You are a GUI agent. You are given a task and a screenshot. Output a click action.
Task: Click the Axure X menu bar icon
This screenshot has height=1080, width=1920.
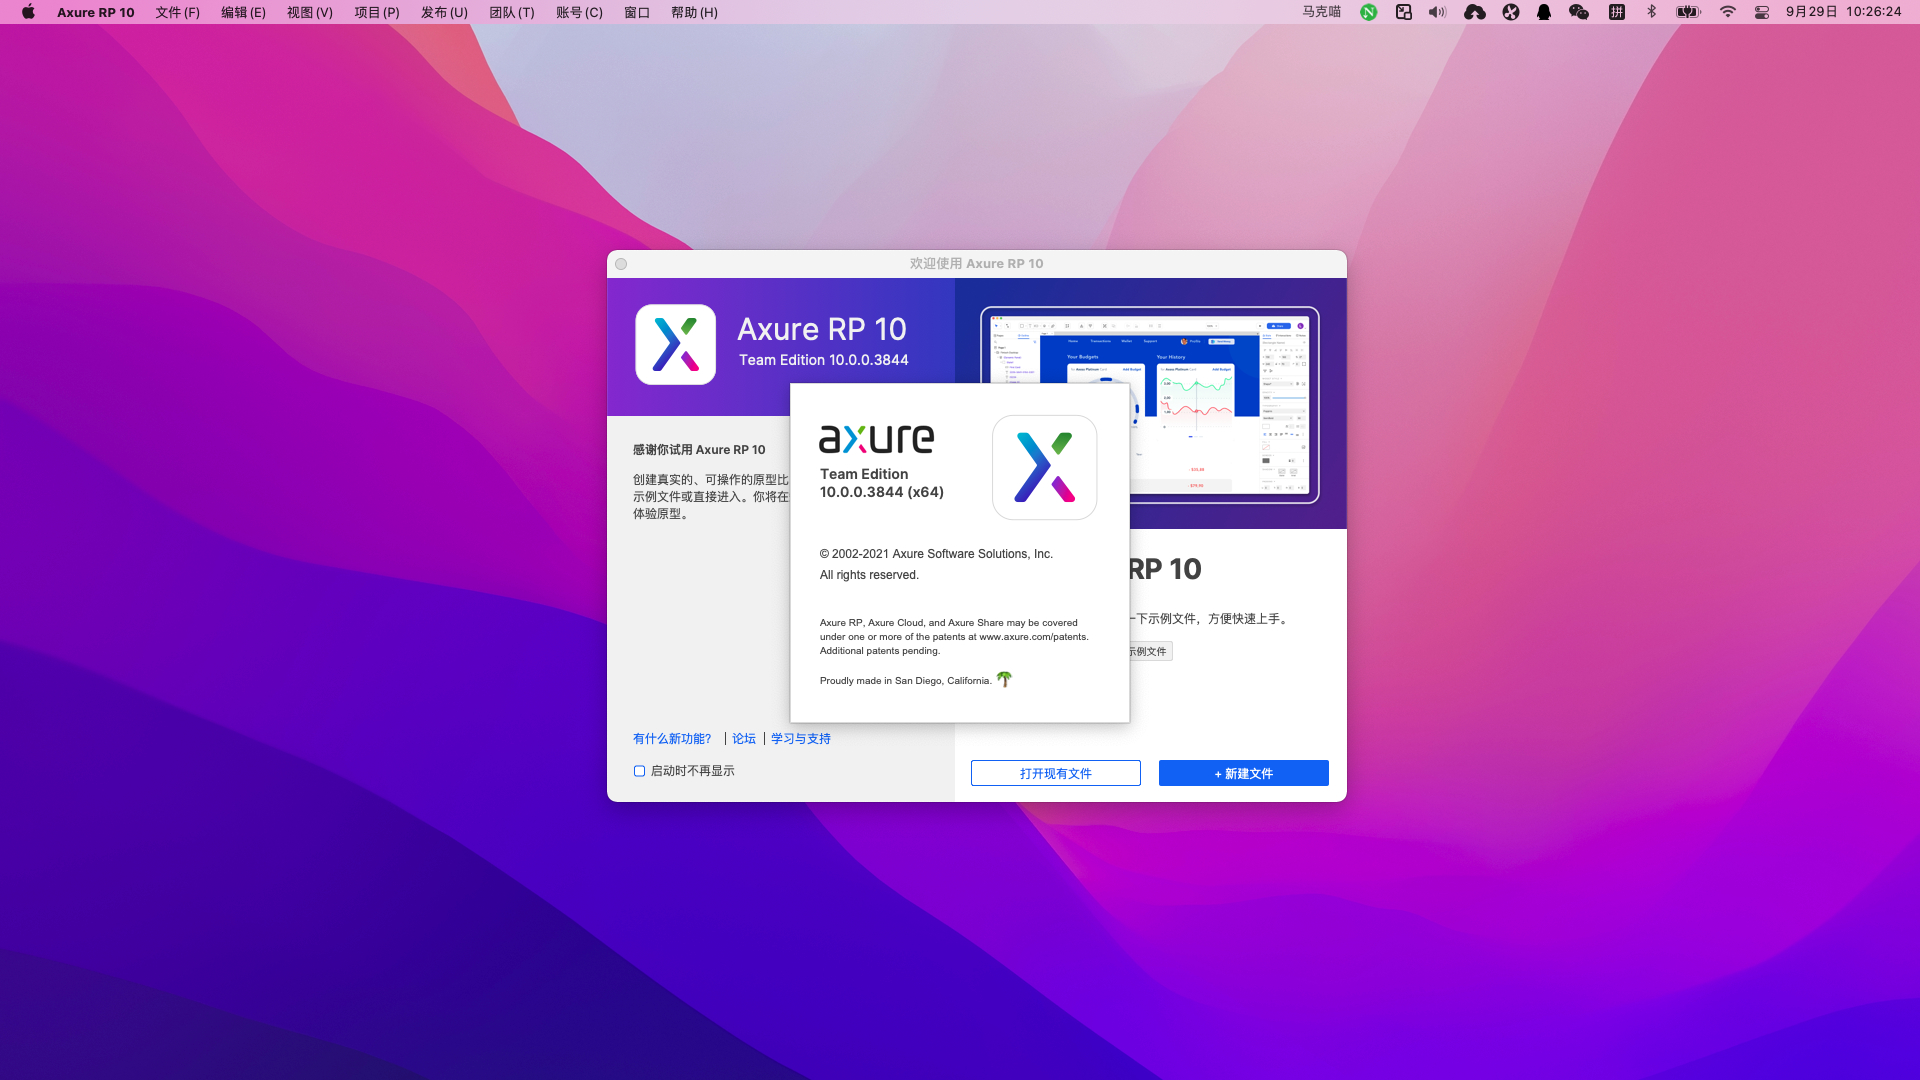(1511, 12)
